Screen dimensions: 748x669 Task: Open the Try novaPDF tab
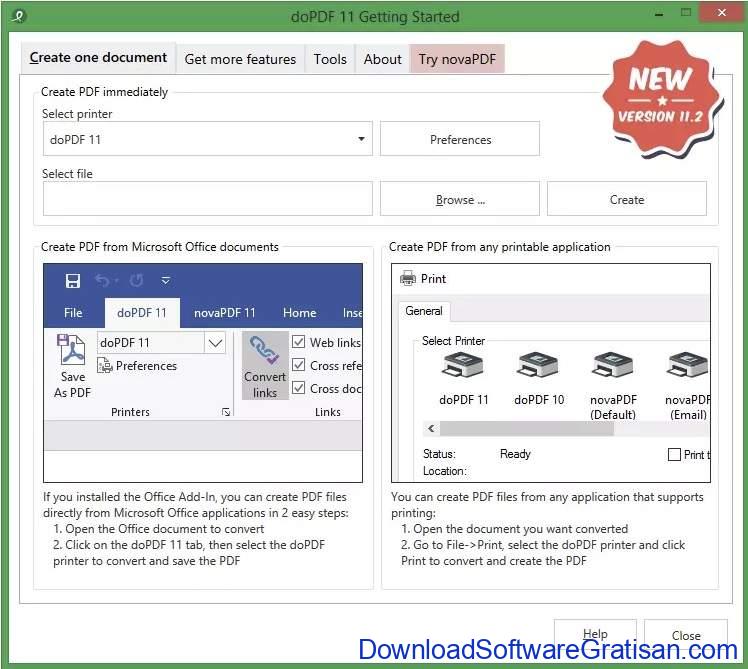pos(457,59)
